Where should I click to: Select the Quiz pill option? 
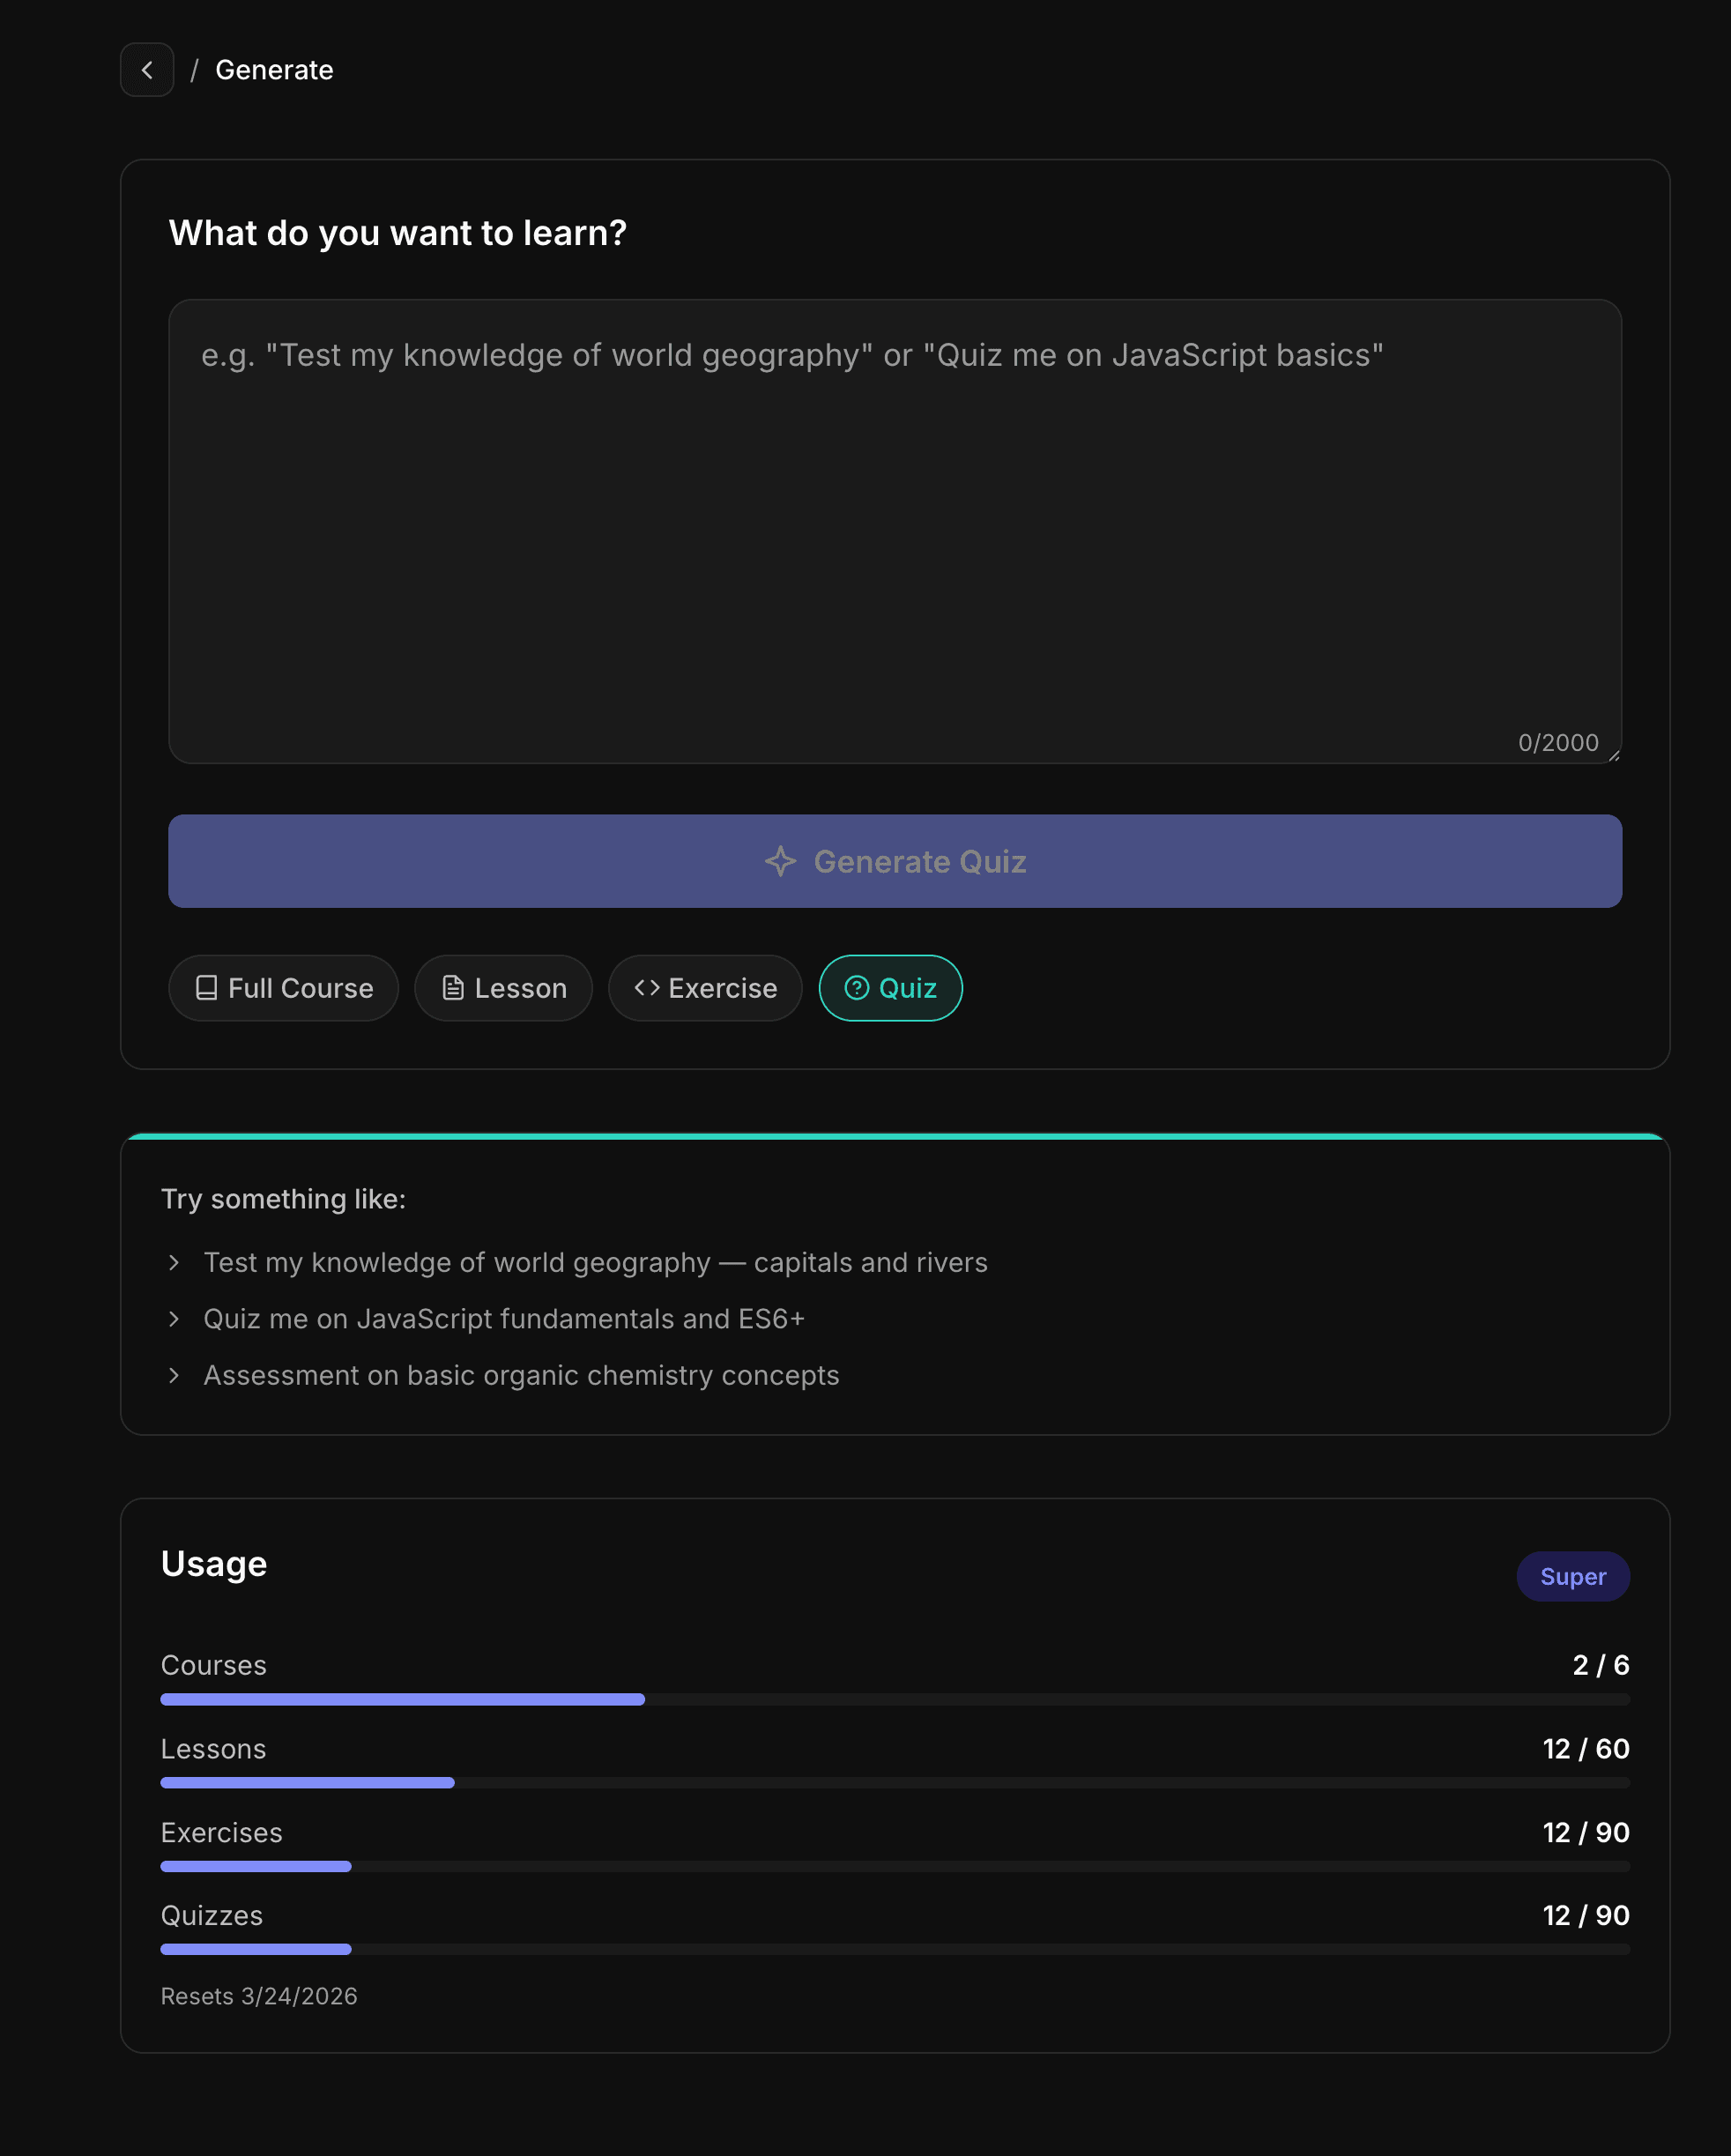[891, 988]
